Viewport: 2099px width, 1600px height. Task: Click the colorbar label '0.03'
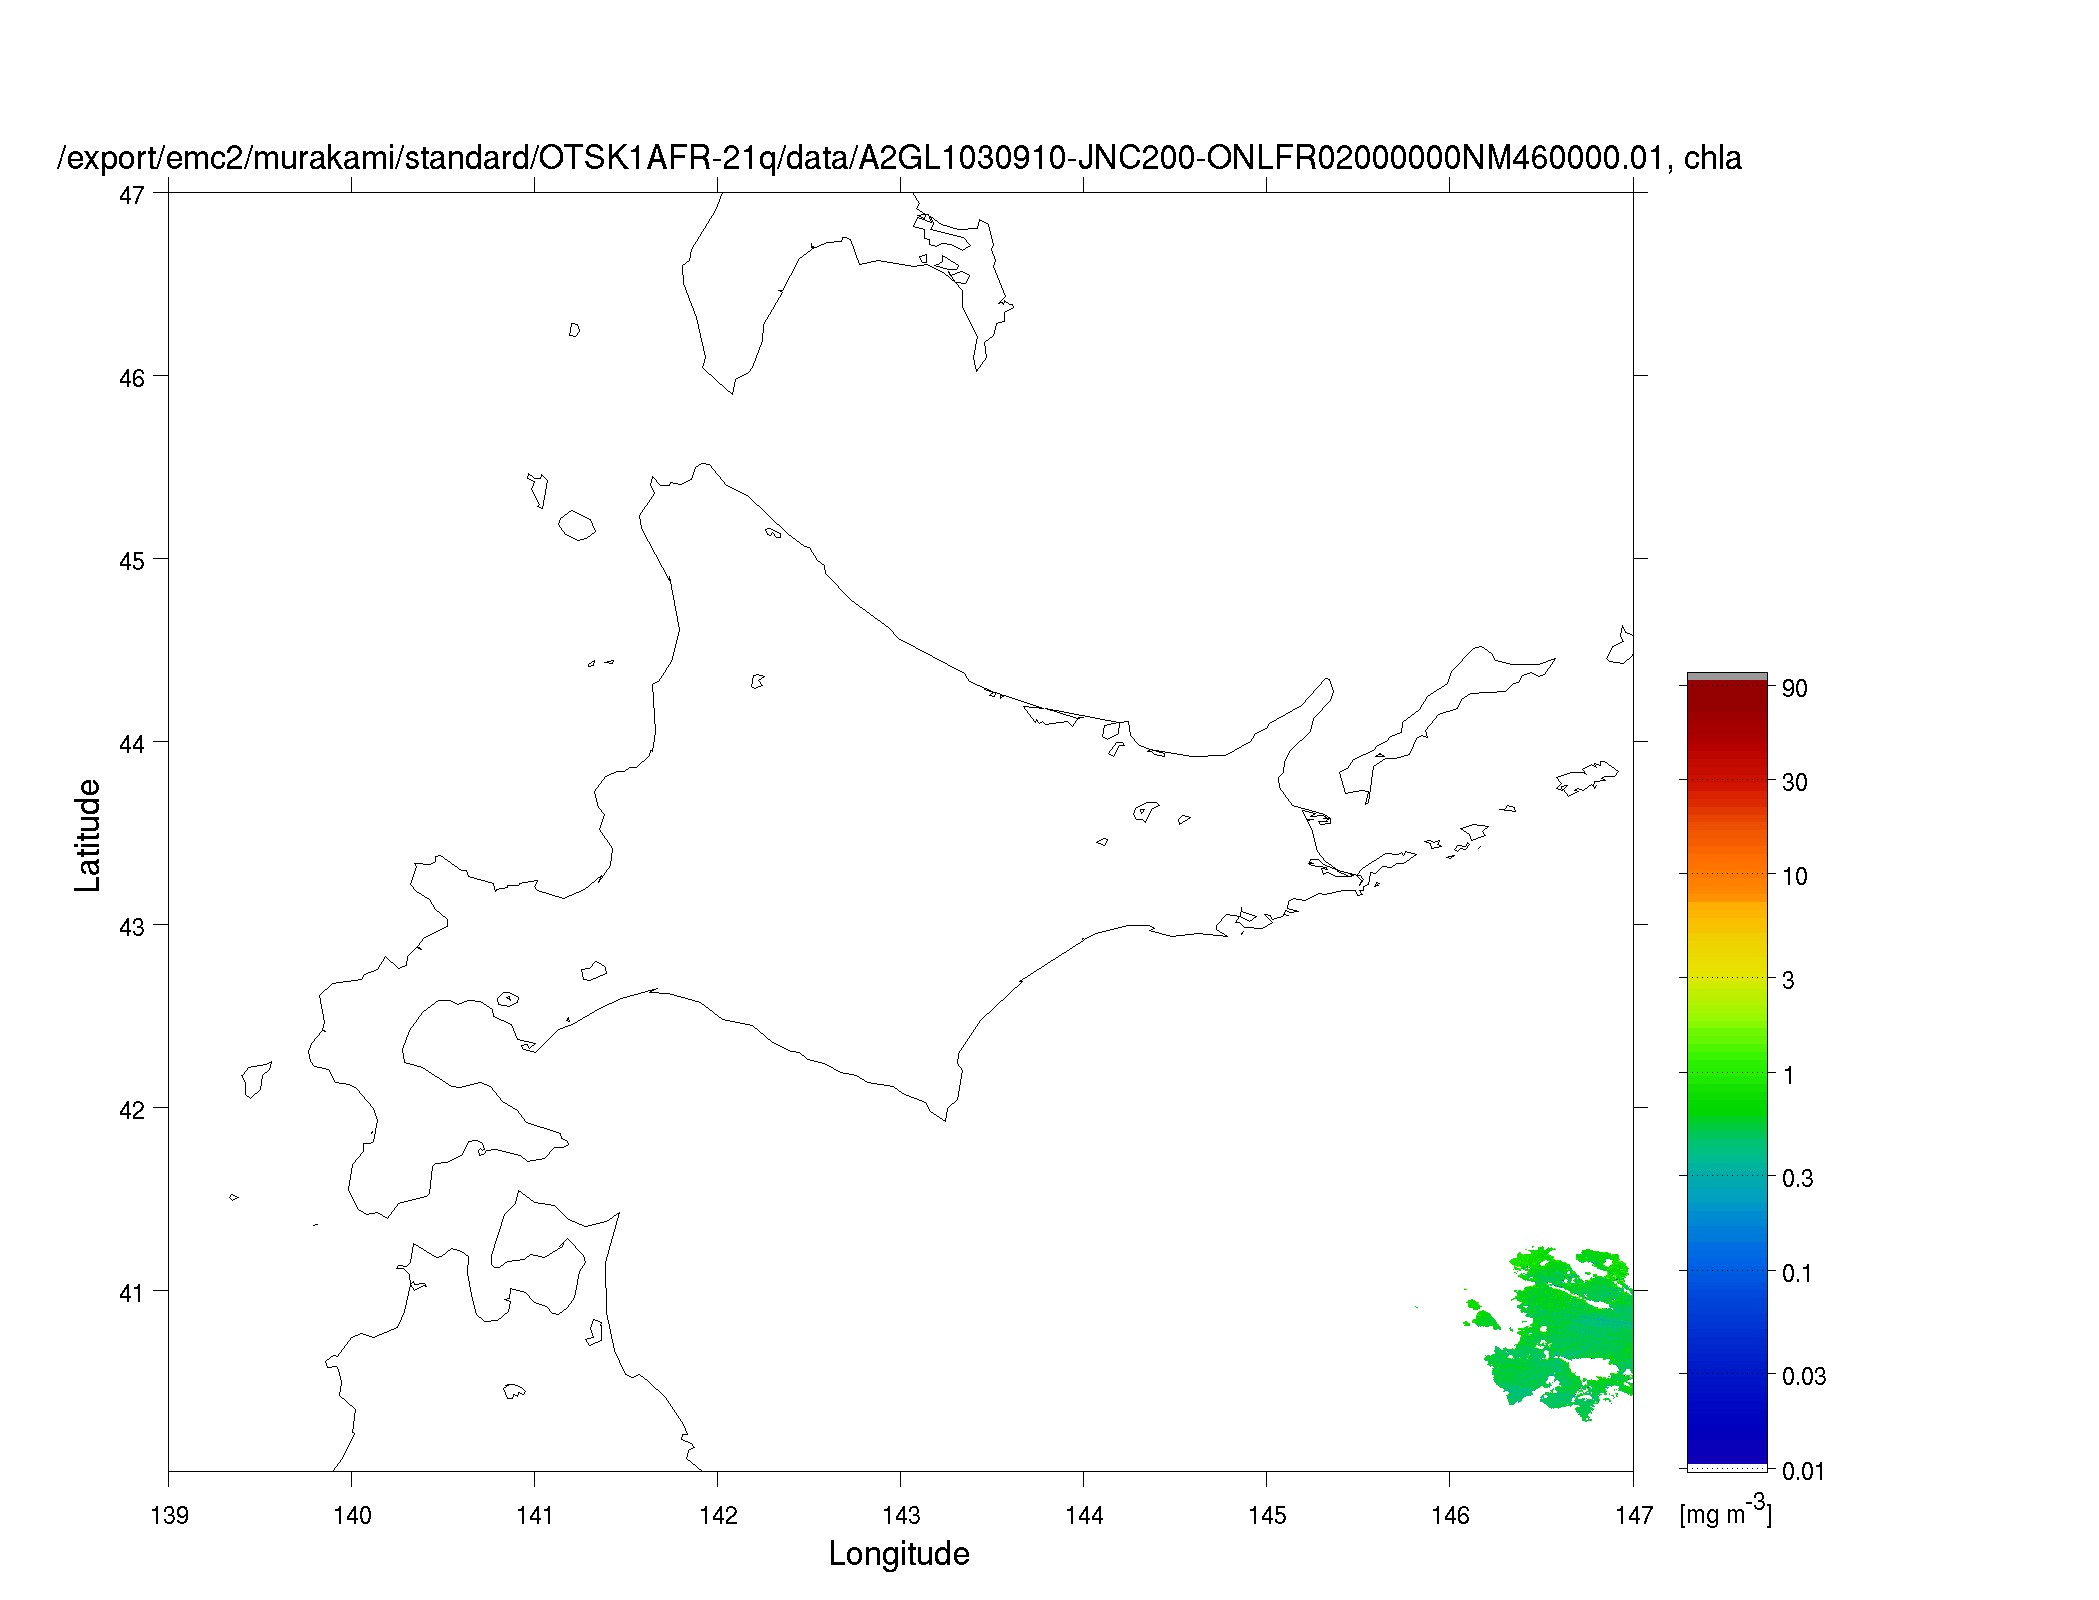pos(1804,1376)
